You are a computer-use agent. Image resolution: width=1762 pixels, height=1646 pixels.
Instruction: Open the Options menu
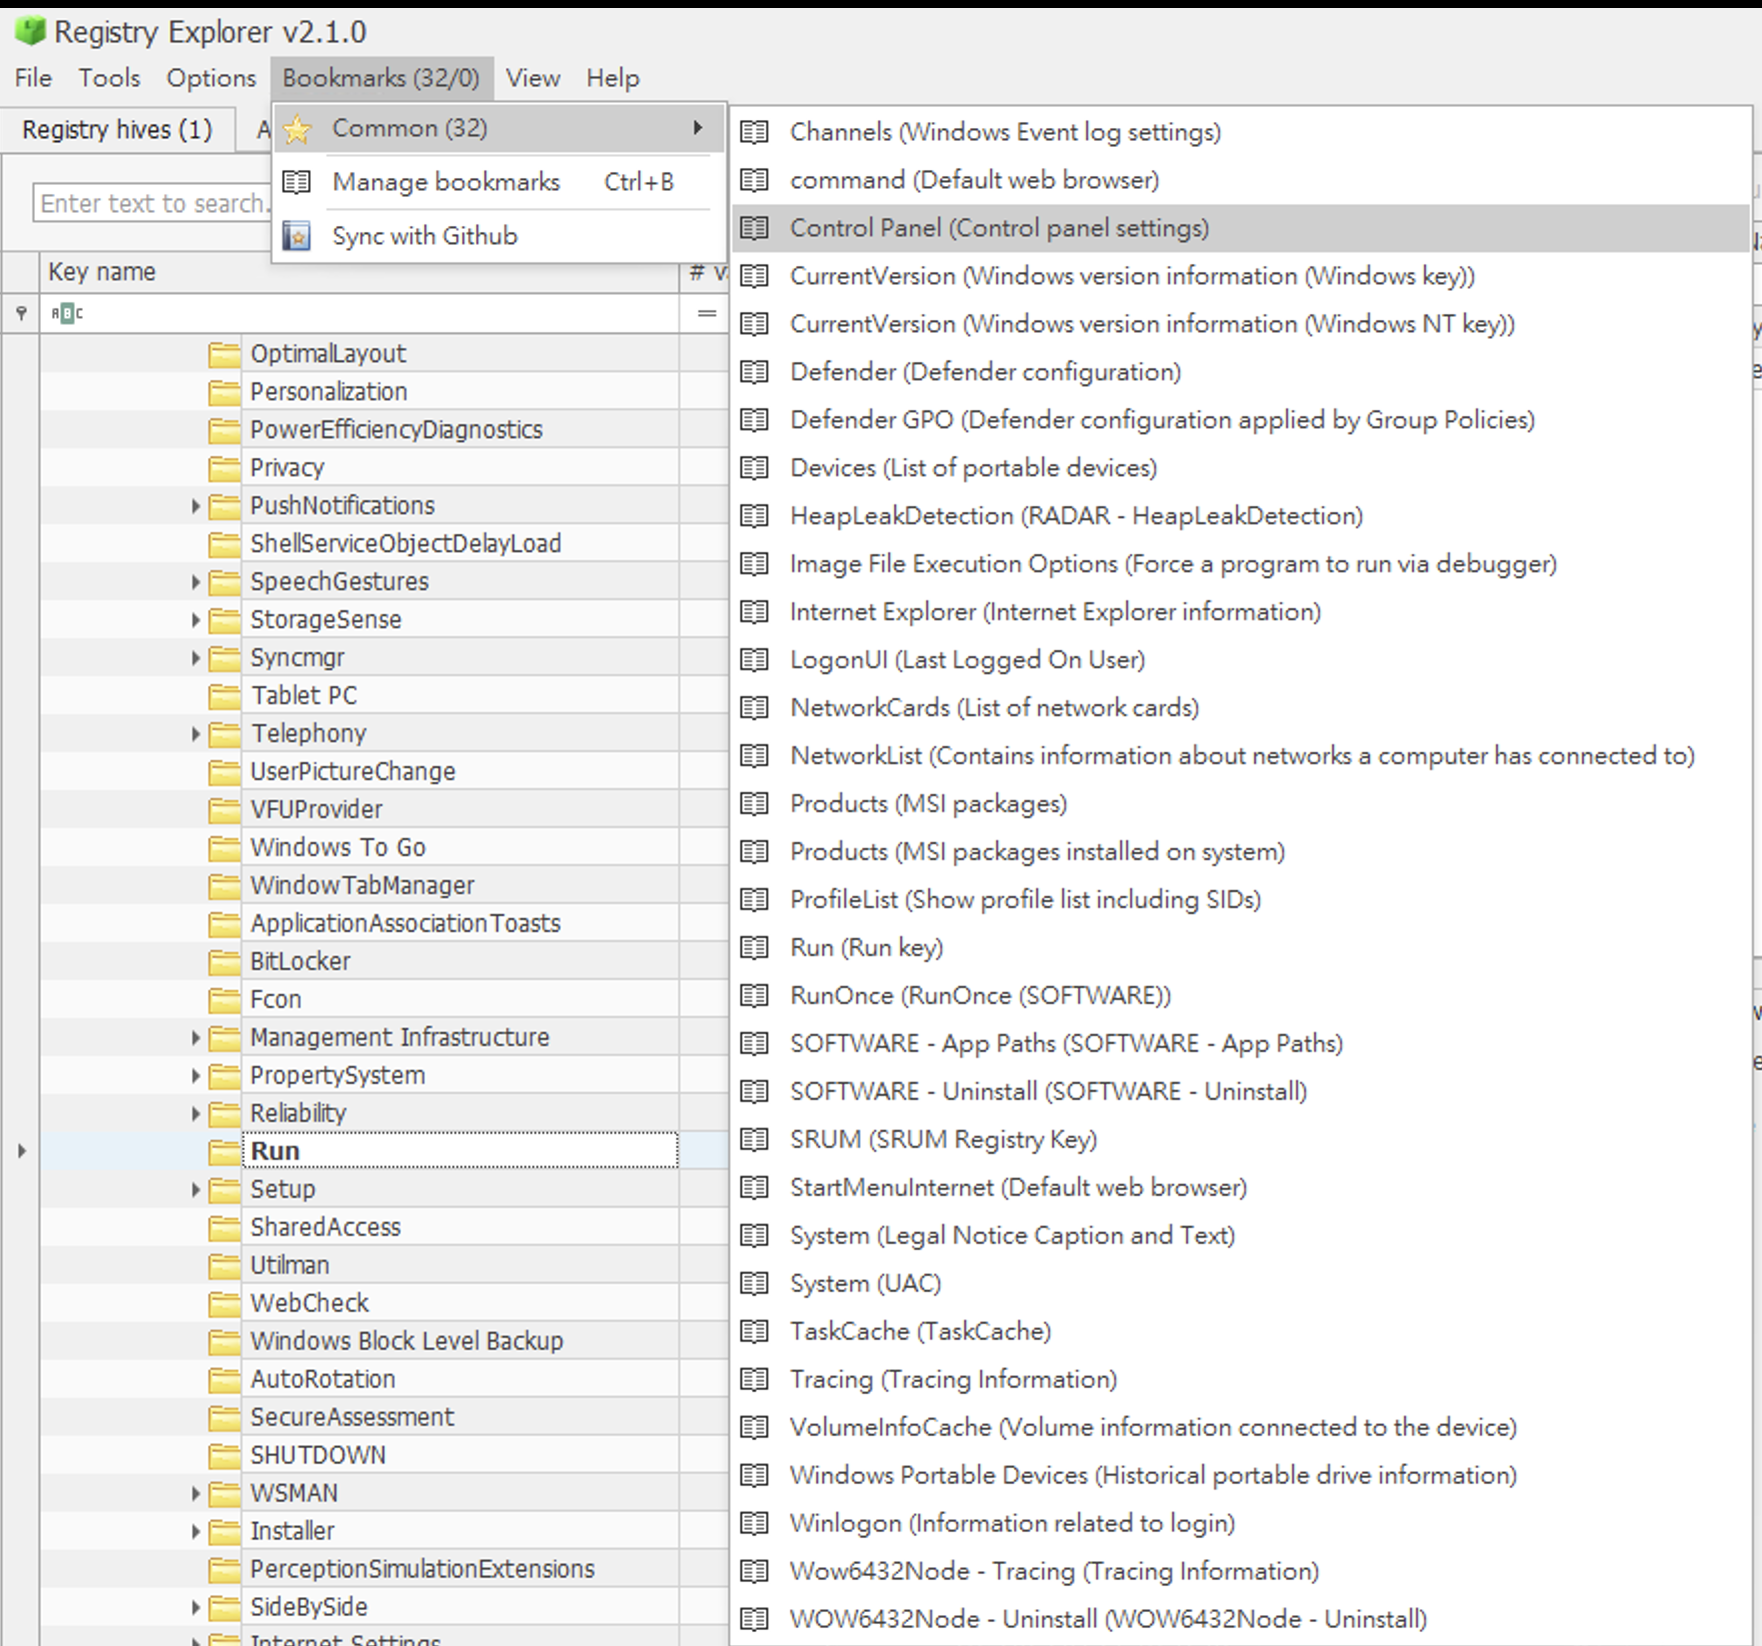[x=211, y=78]
